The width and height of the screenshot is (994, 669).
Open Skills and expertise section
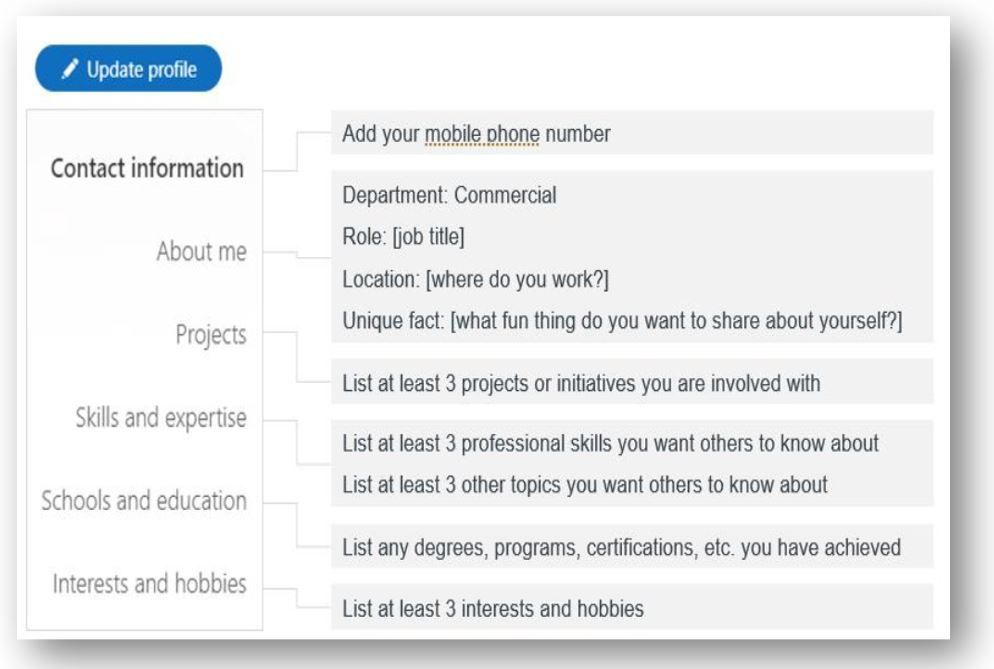161,418
